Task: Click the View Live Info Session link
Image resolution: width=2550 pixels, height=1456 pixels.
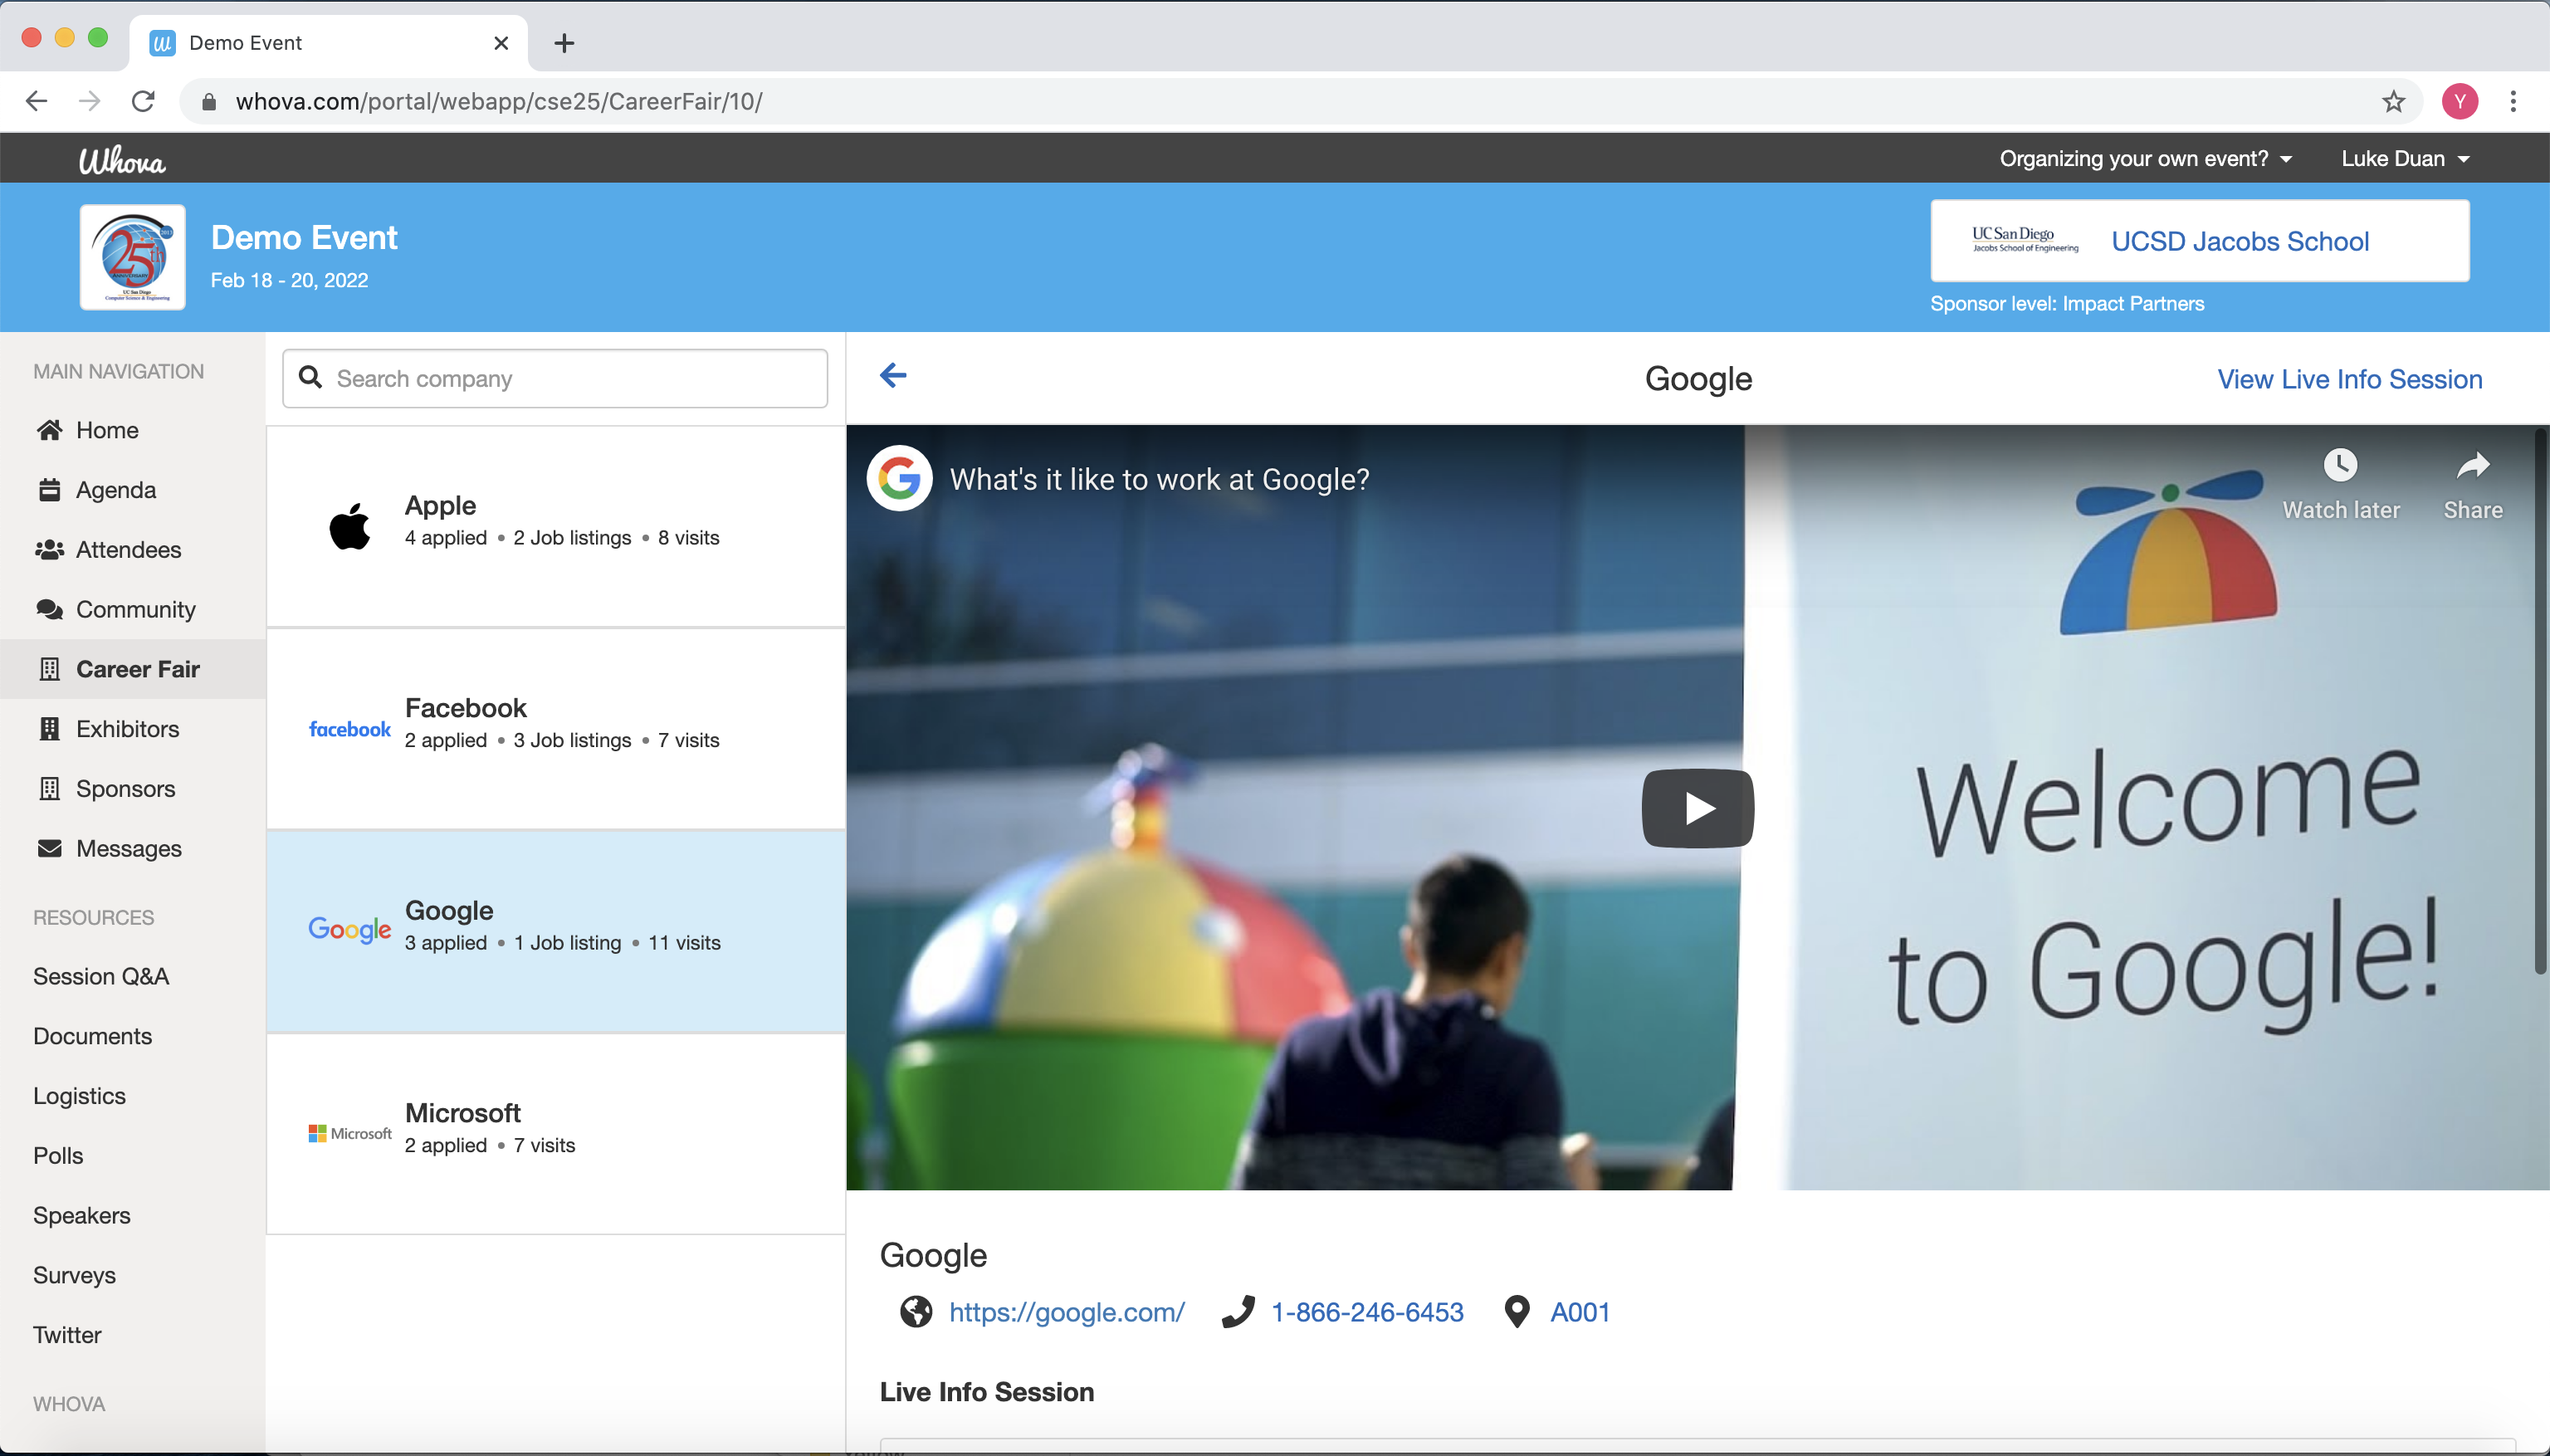Action: coord(2349,379)
